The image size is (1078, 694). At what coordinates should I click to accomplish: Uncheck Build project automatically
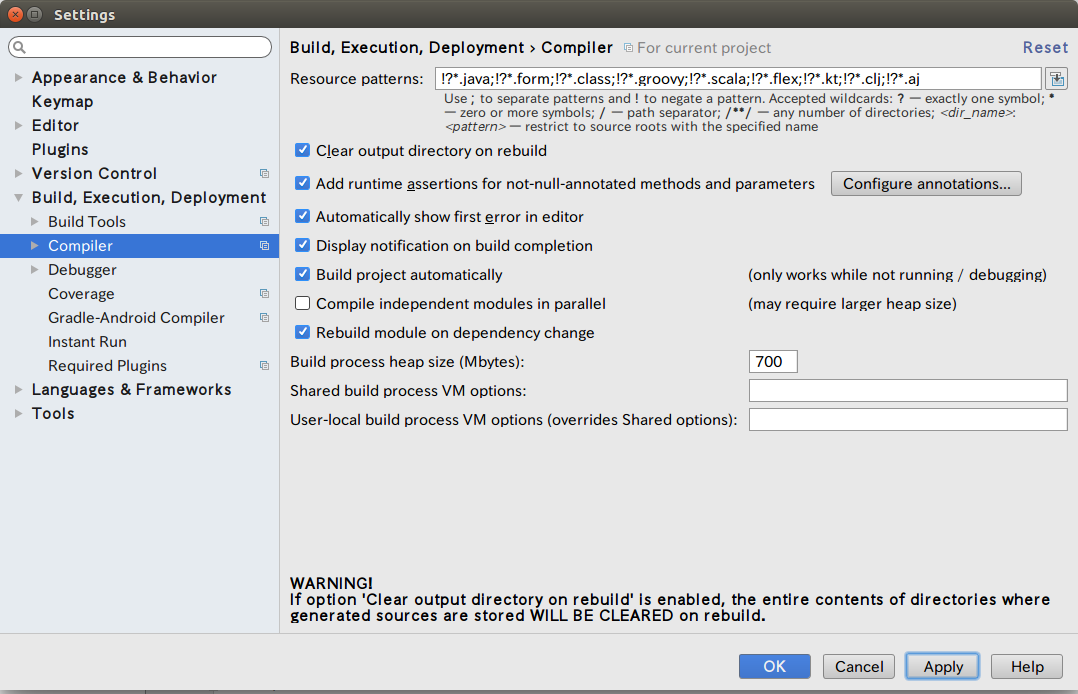pos(302,274)
